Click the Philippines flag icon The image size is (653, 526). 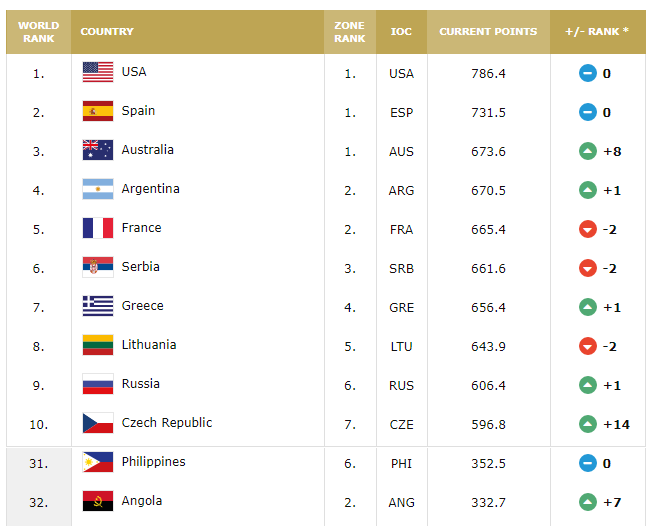coord(98,462)
